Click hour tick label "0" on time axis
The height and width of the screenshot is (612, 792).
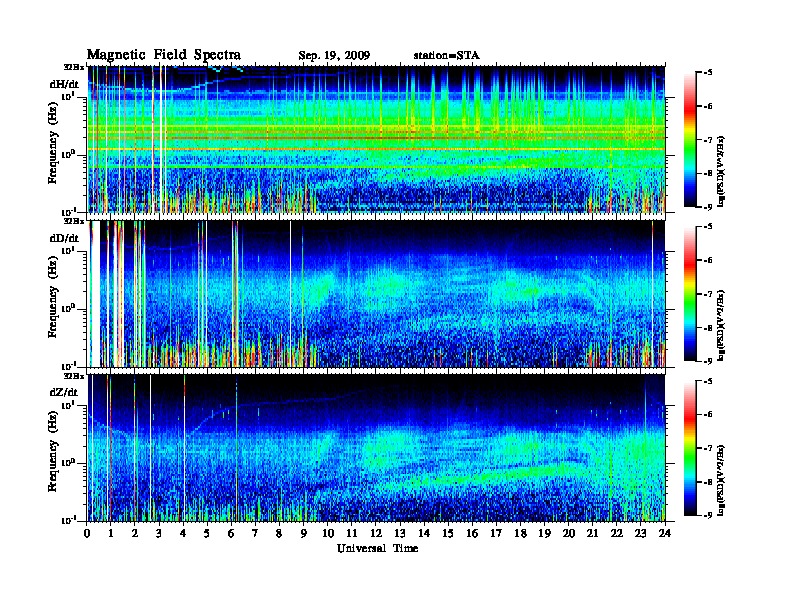[x=87, y=534]
